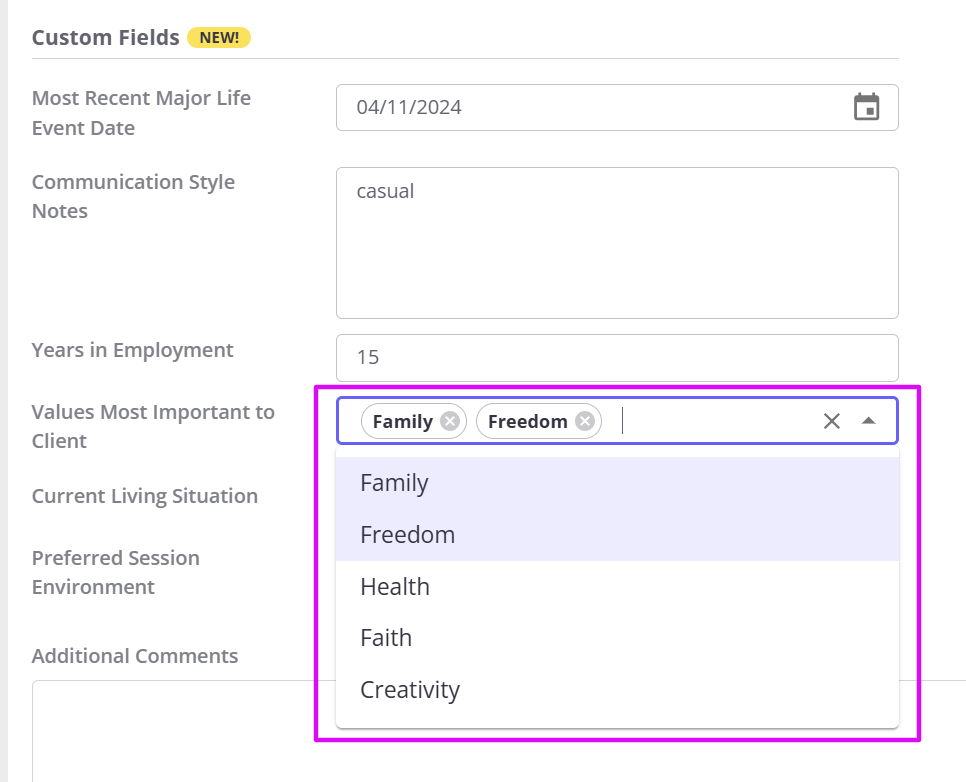Click the Current Living Situation label

click(145, 495)
